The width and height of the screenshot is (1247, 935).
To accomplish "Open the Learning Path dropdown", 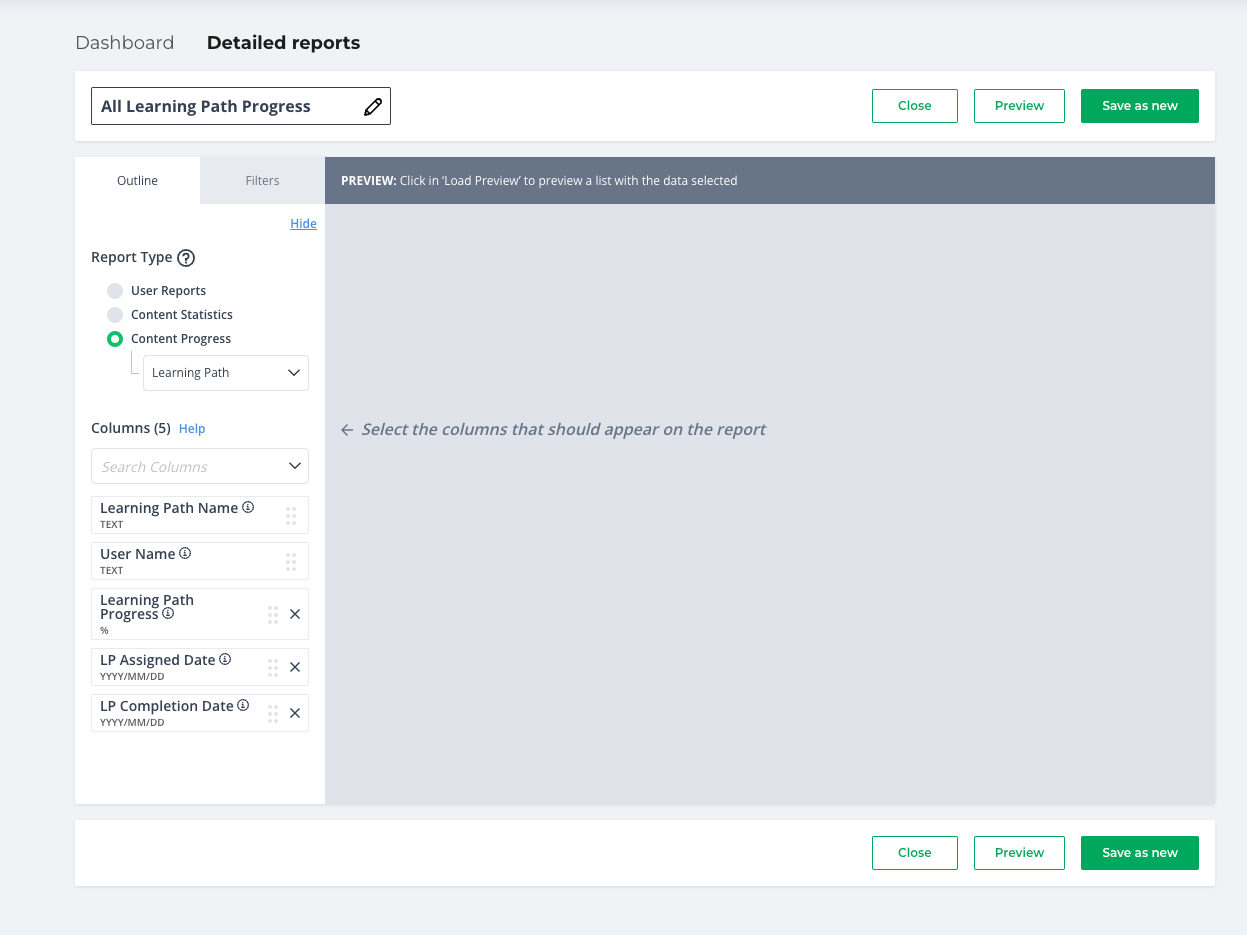I will coord(226,373).
